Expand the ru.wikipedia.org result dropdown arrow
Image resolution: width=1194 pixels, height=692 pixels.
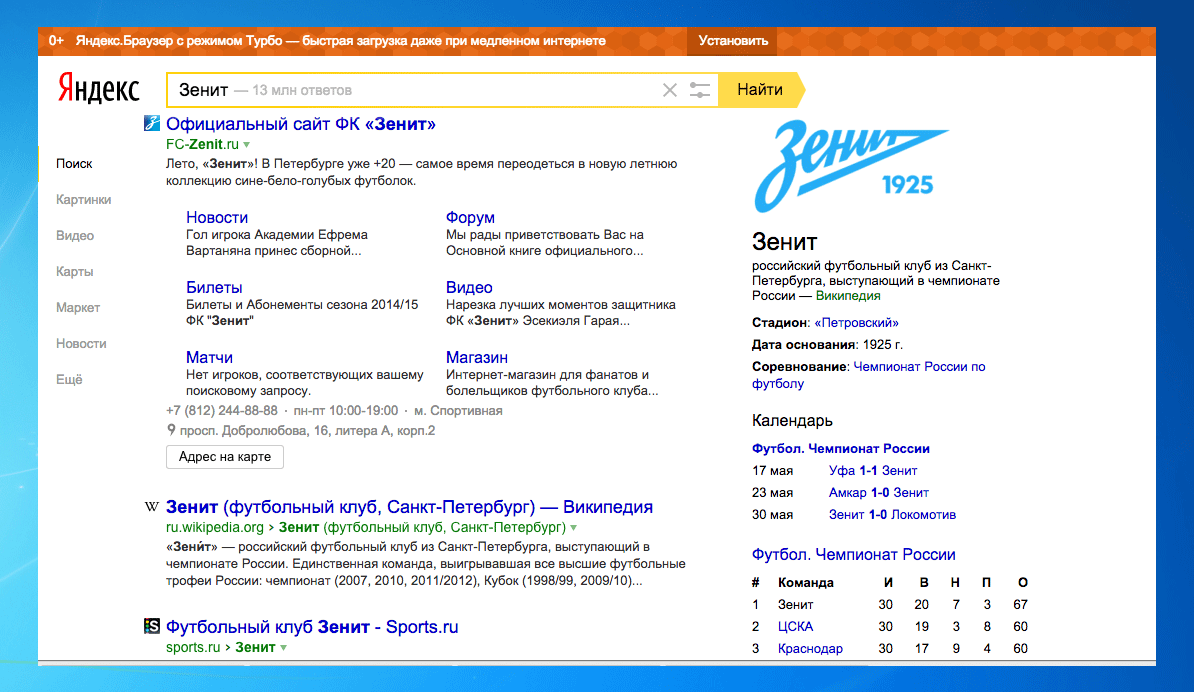573,528
